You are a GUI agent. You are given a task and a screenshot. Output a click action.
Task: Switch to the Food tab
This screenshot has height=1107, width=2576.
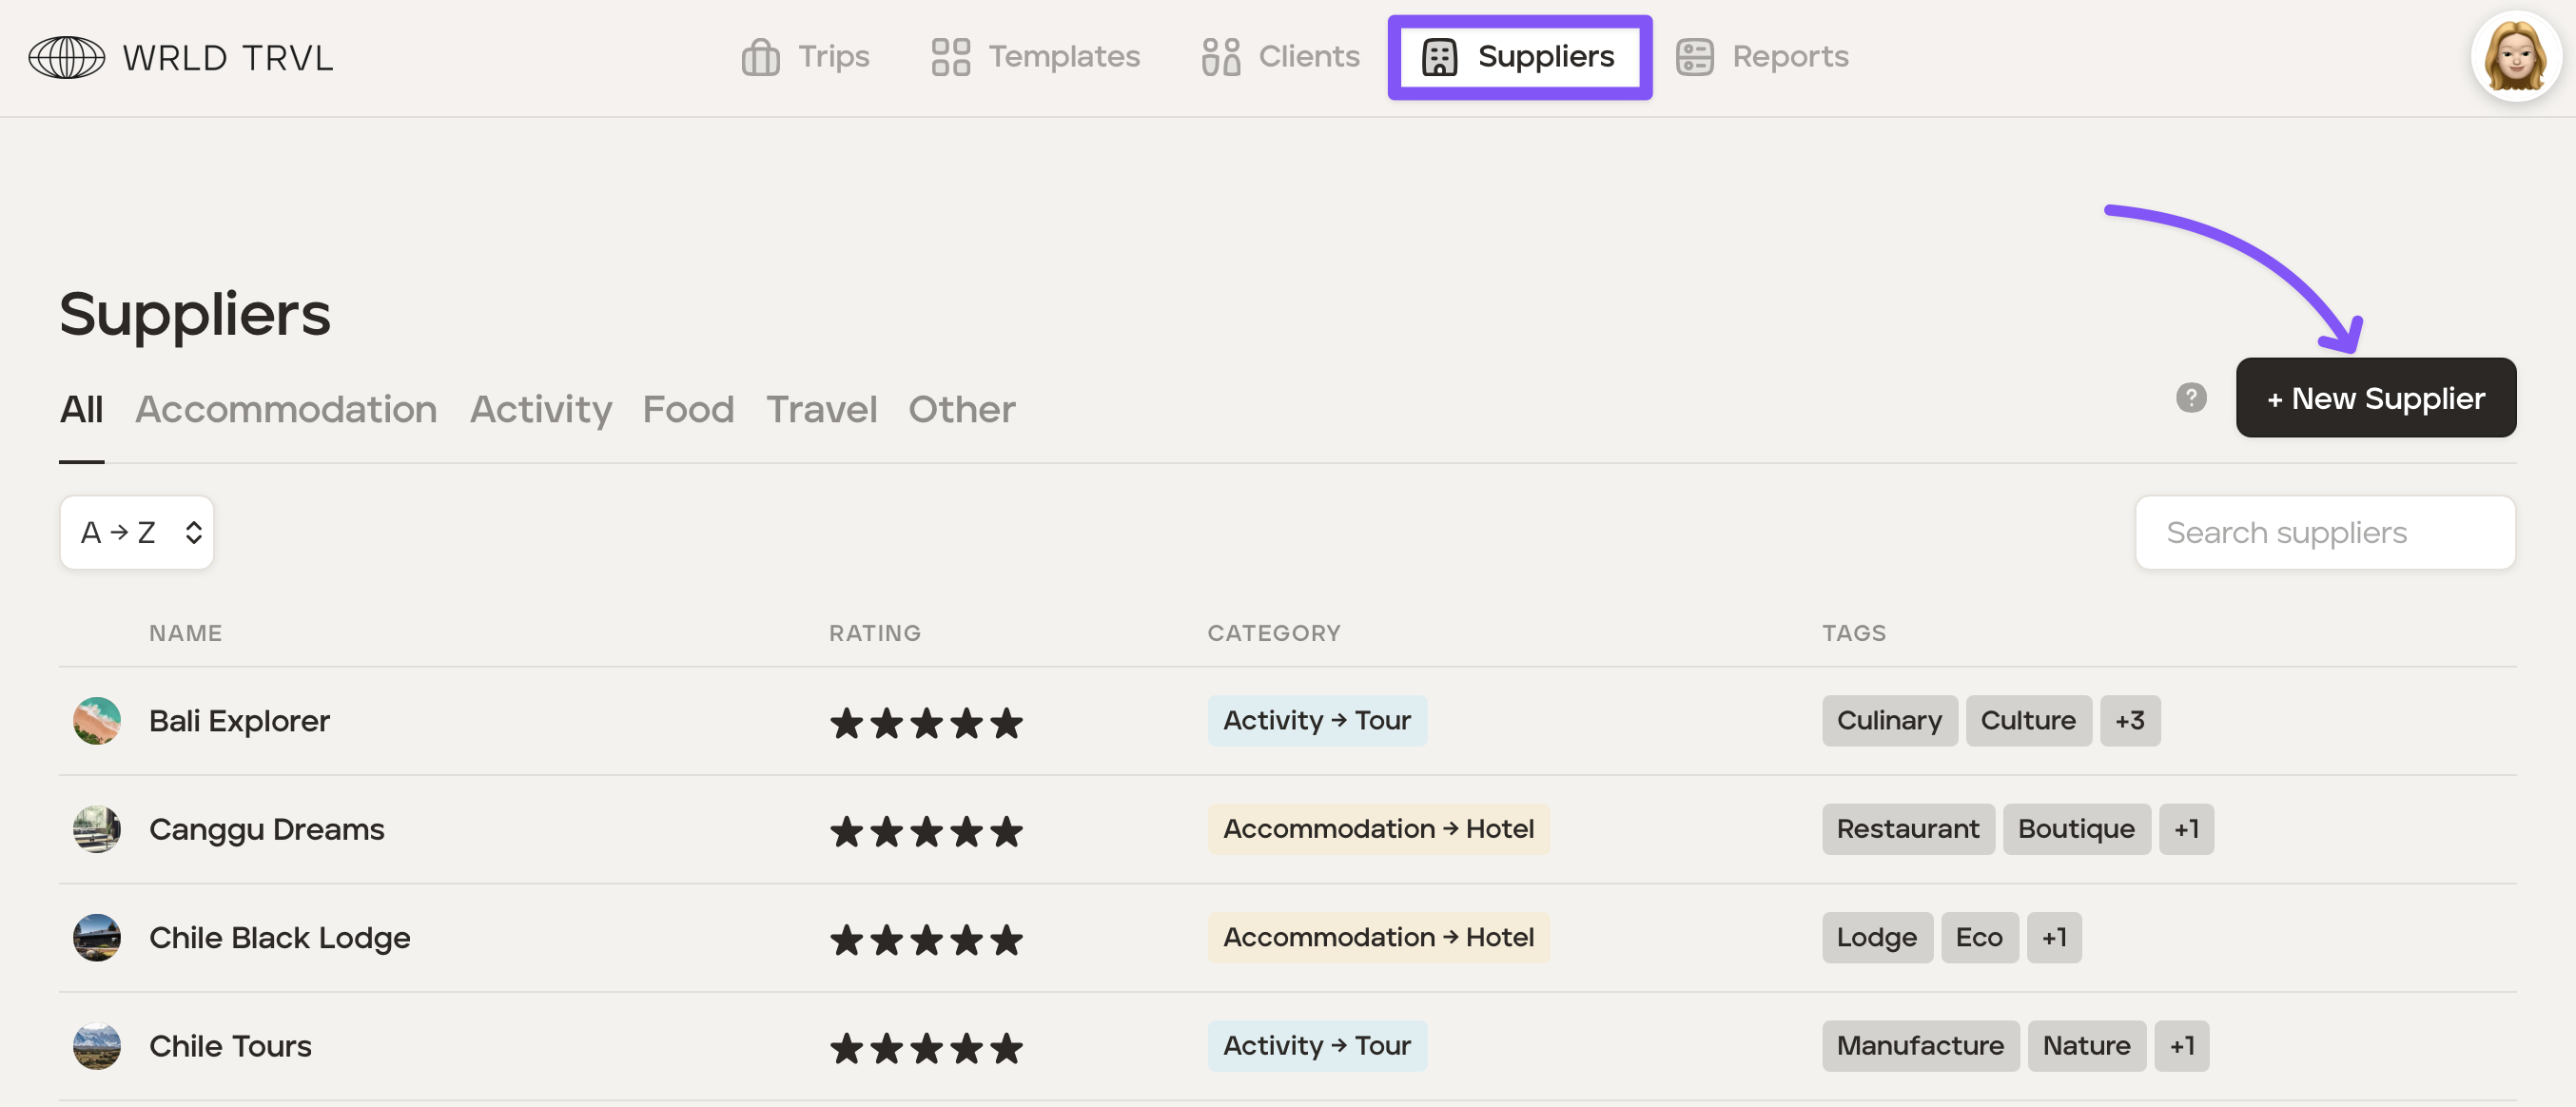pos(688,409)
